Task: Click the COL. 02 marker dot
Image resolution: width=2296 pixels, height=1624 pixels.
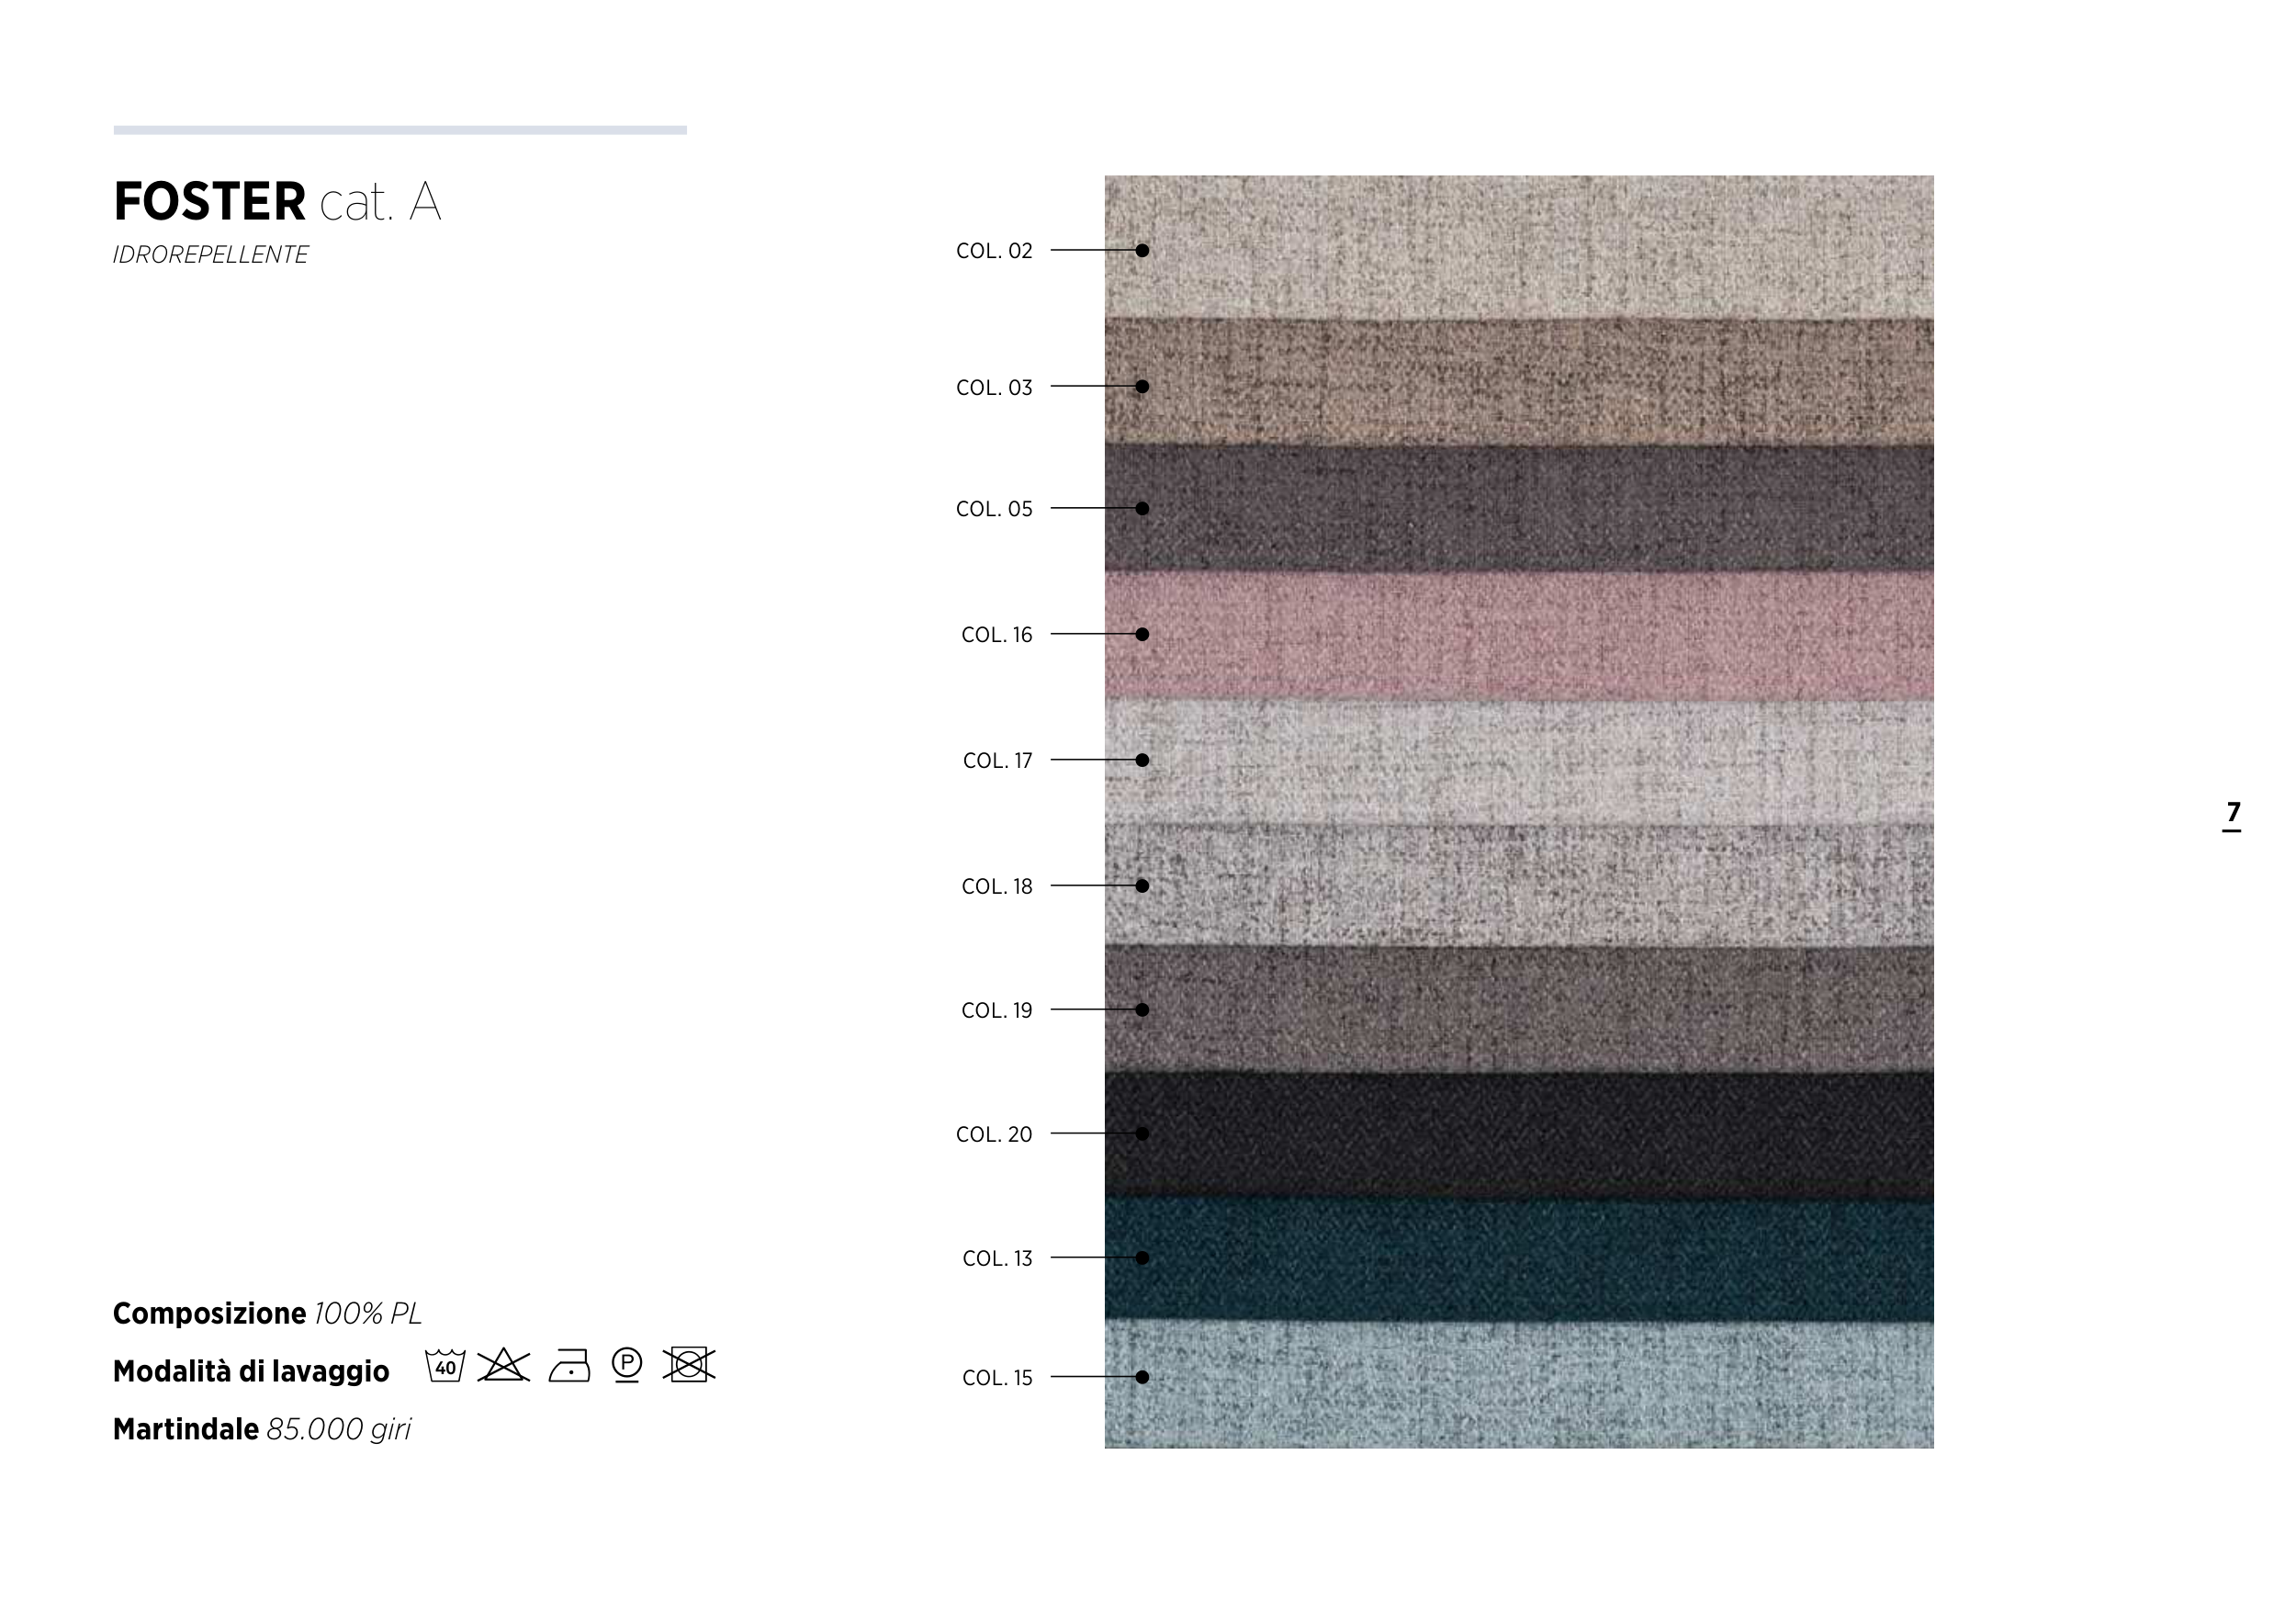Action: (1142, 250)
